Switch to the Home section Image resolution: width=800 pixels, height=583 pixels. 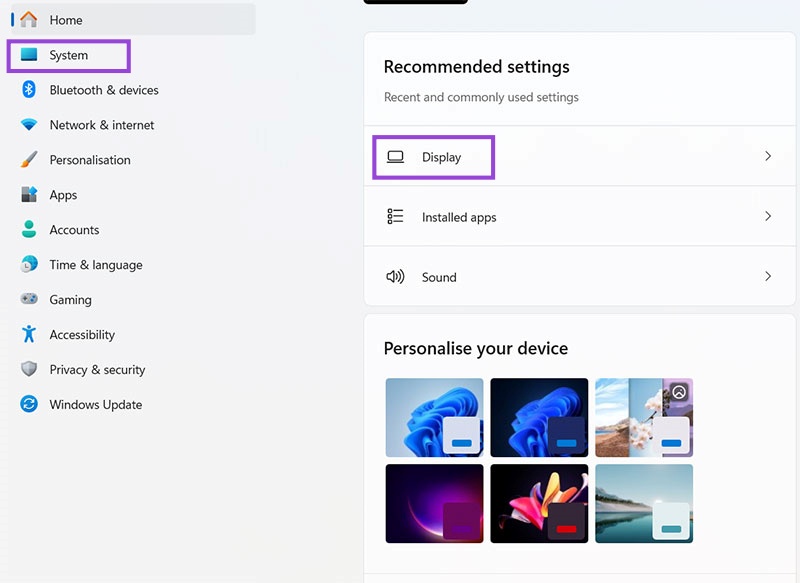click(65, 19)
